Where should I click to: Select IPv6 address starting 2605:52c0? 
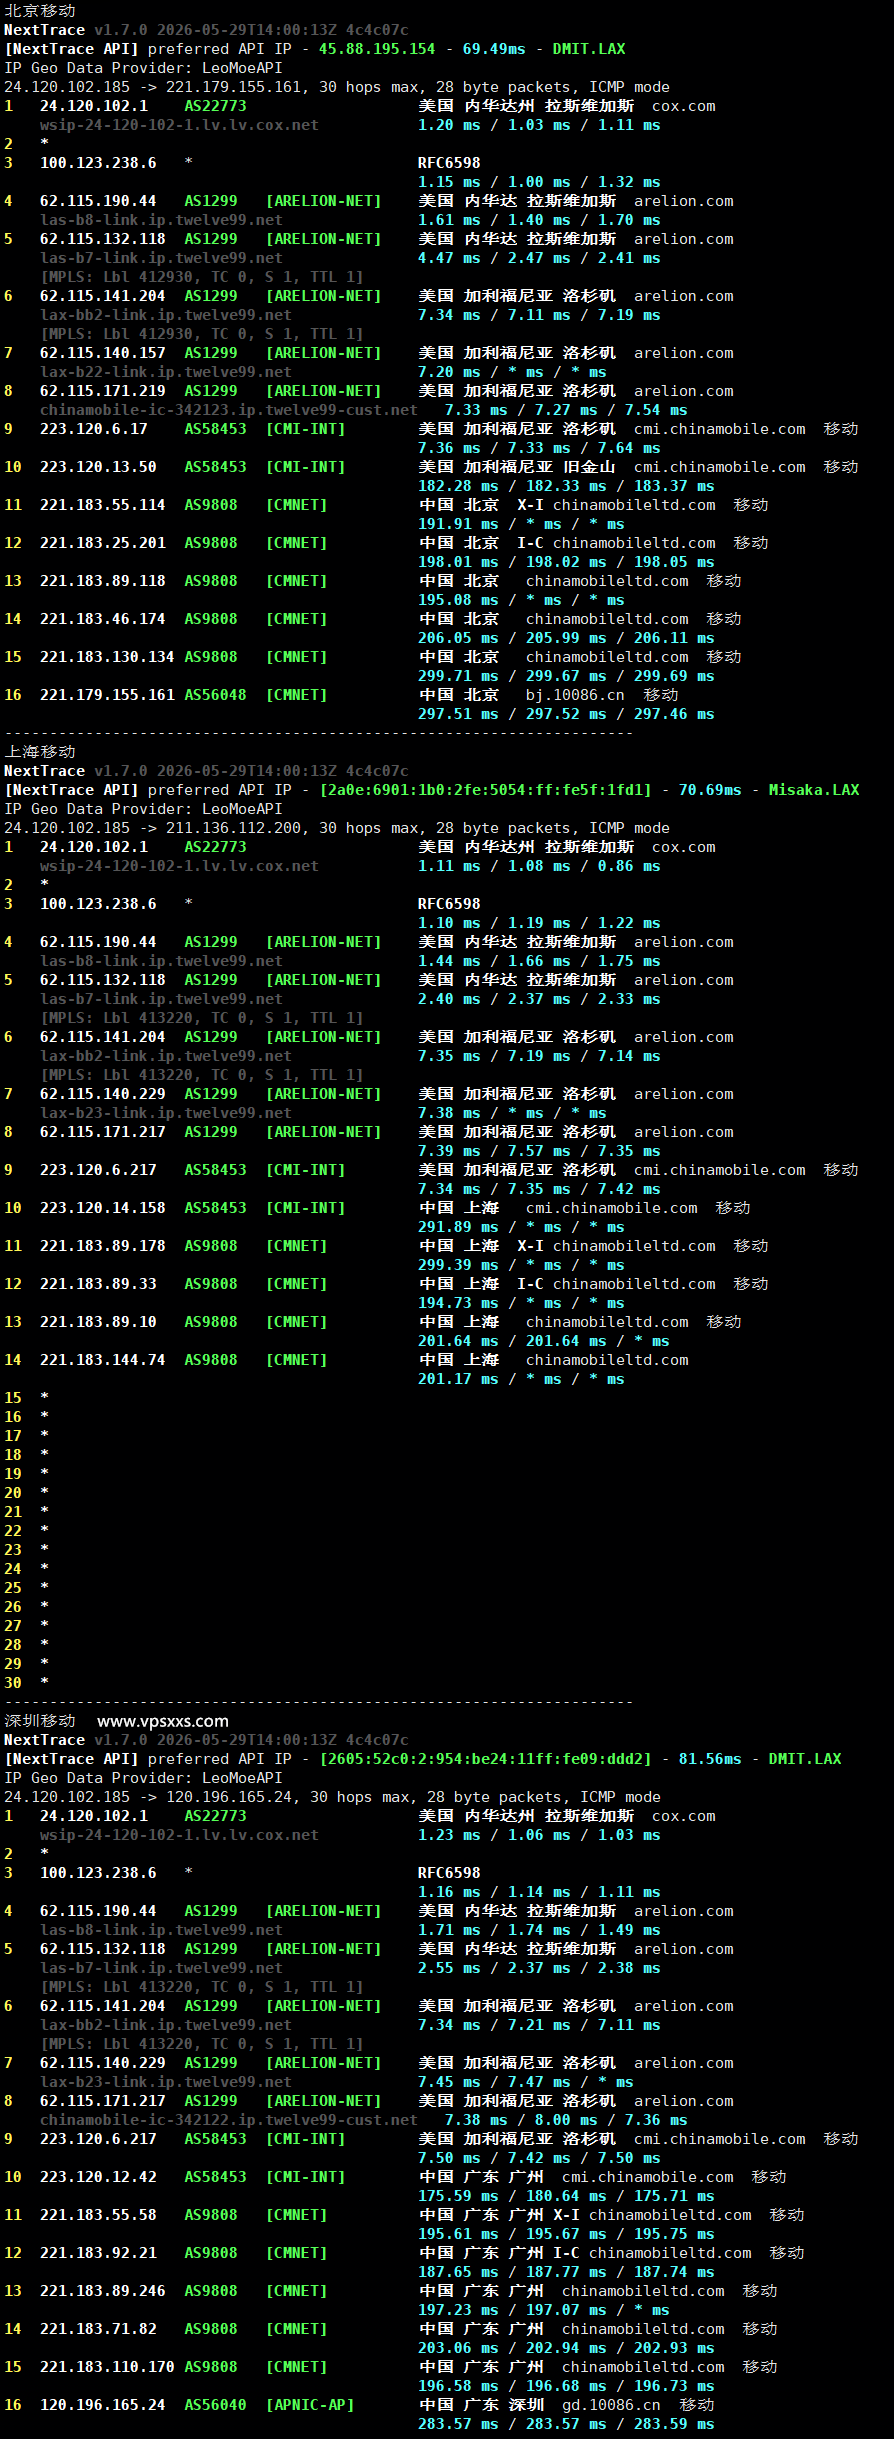485,1758
